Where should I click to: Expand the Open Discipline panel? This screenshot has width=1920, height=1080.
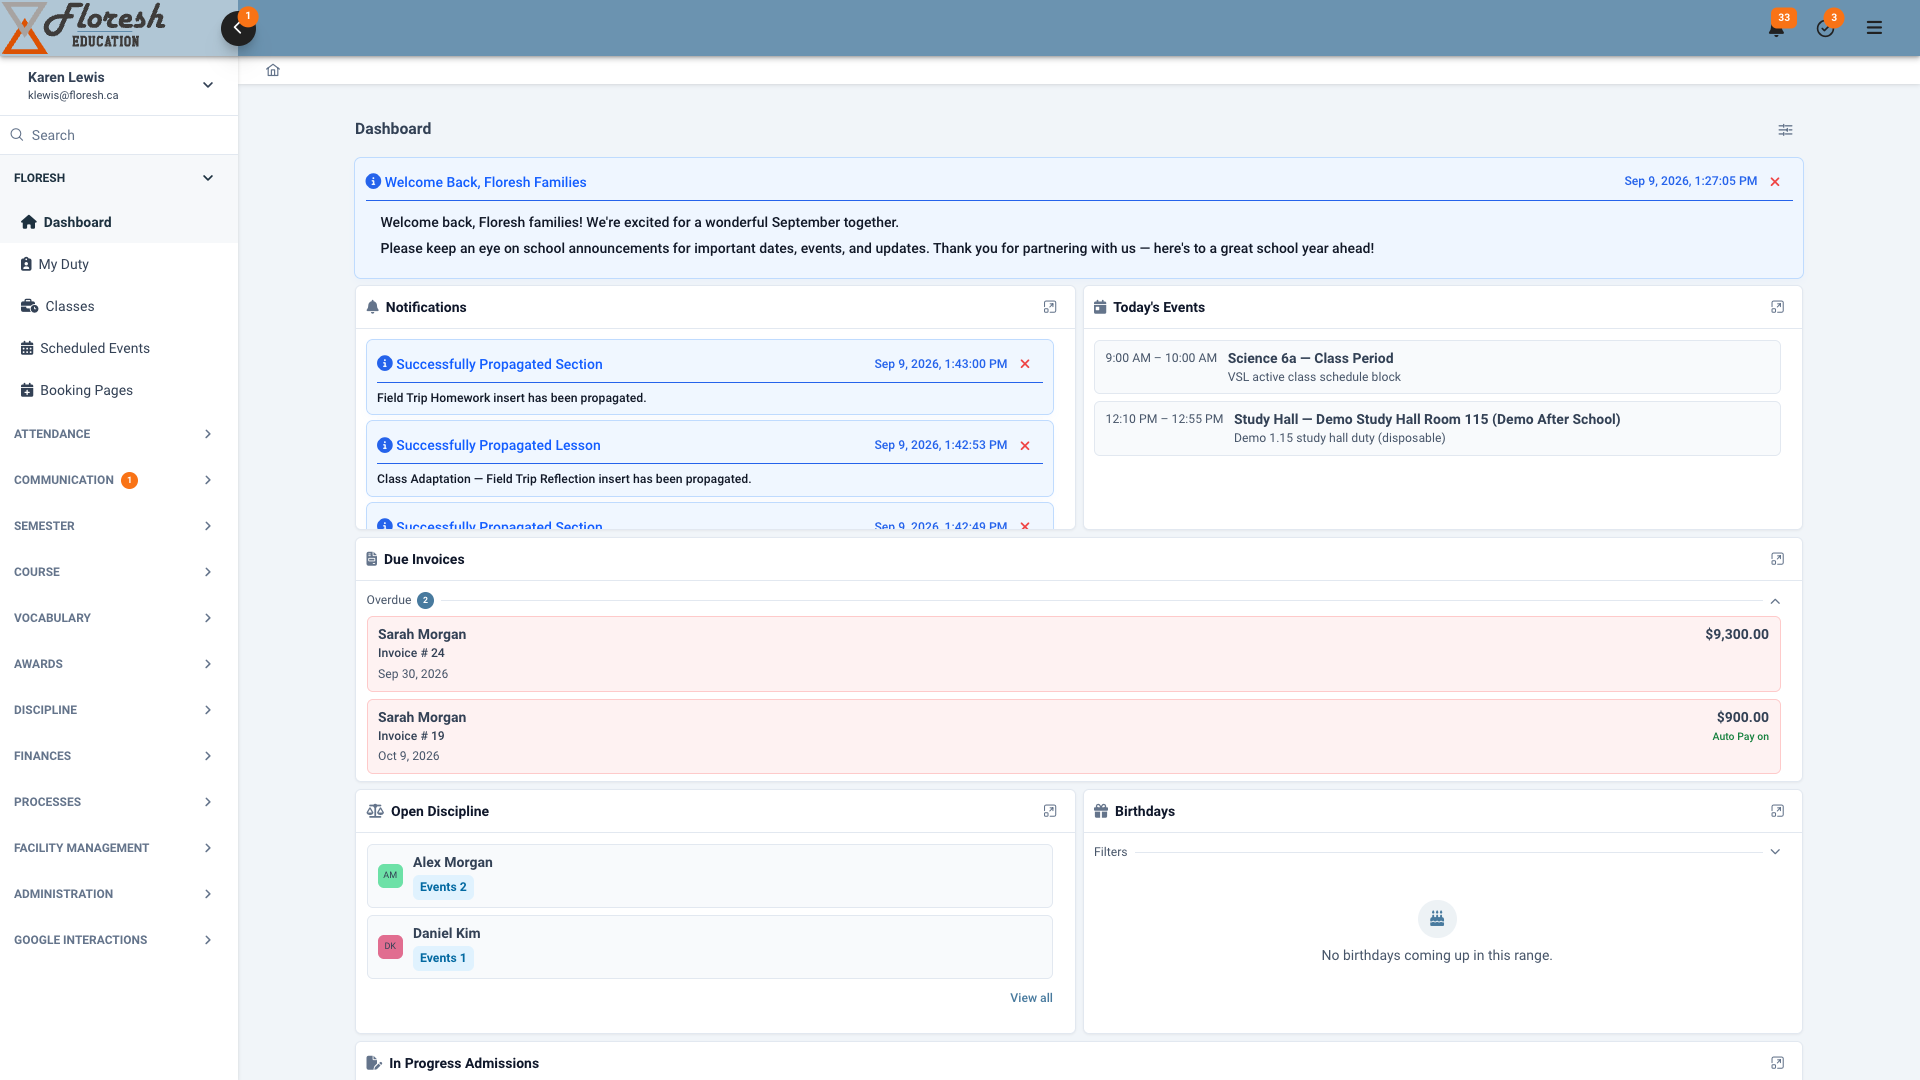(x=1050, y=811)
